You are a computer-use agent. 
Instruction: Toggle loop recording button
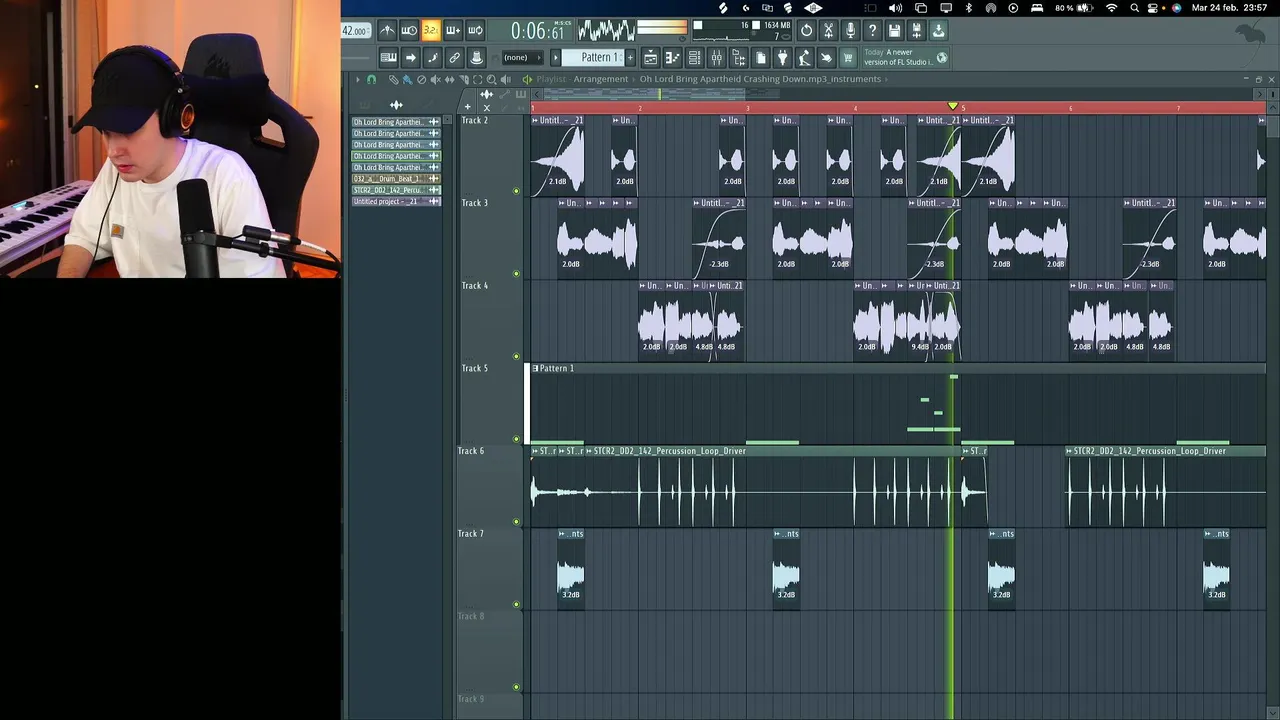475,31
